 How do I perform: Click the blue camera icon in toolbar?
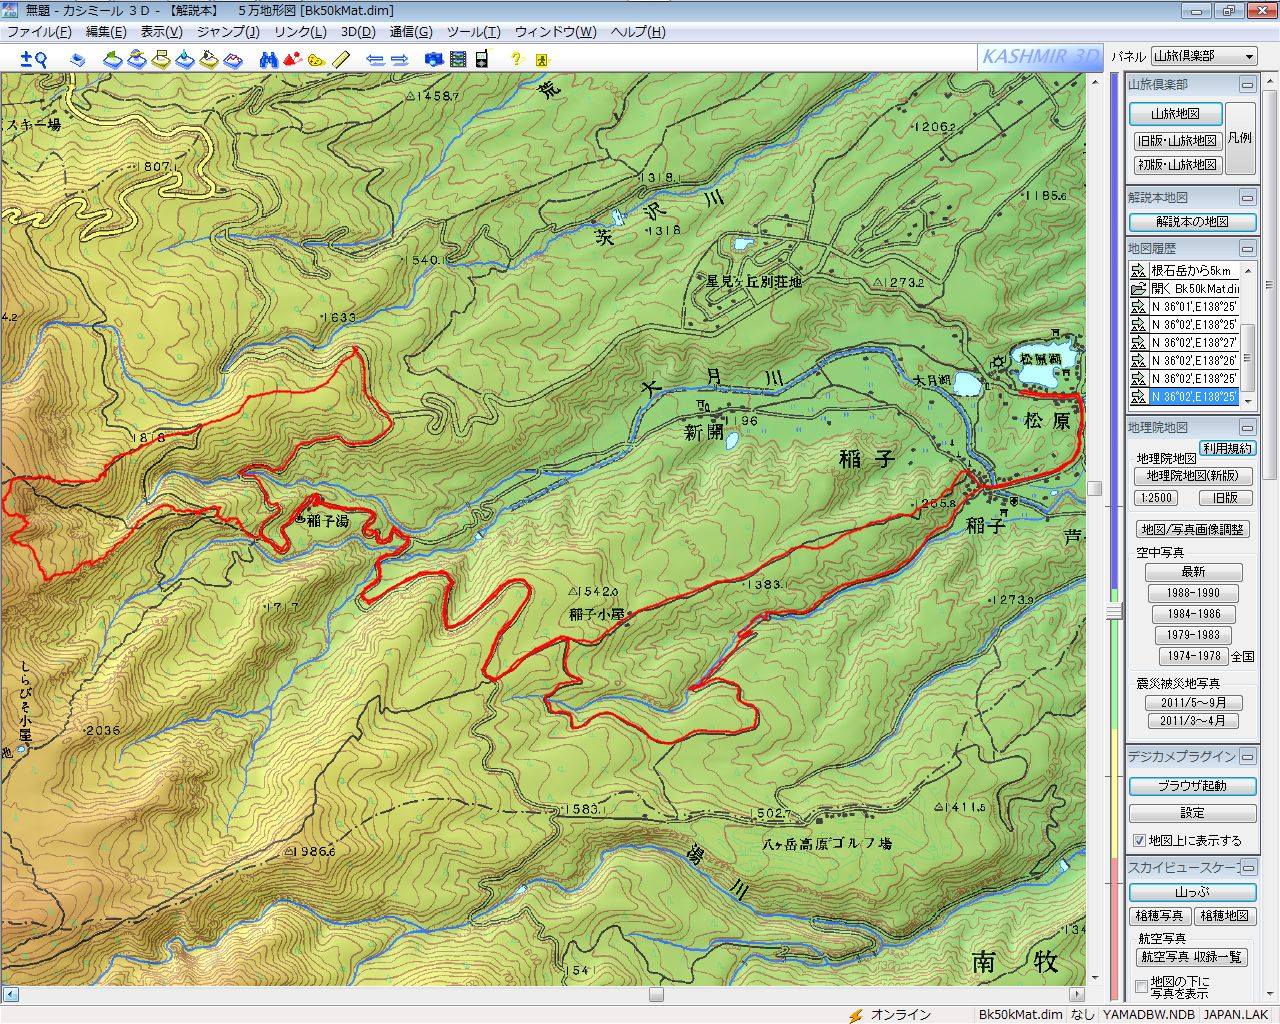434,59
